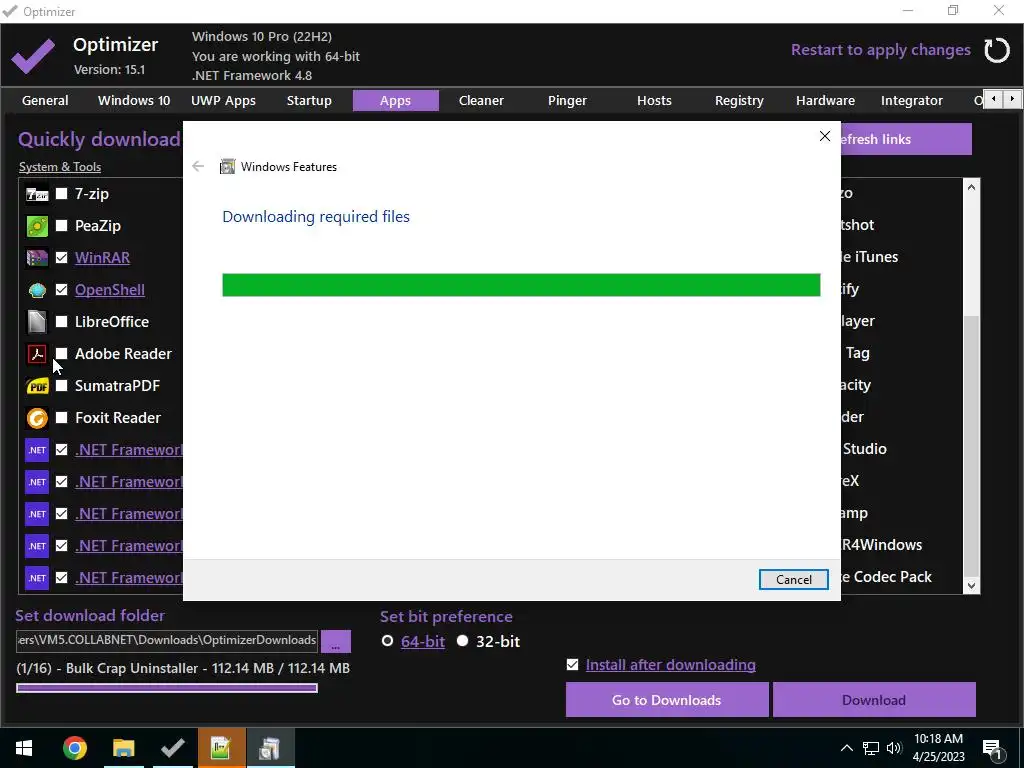
Task: Click the Adobe Reader app icon
Action: pos(37,354)
